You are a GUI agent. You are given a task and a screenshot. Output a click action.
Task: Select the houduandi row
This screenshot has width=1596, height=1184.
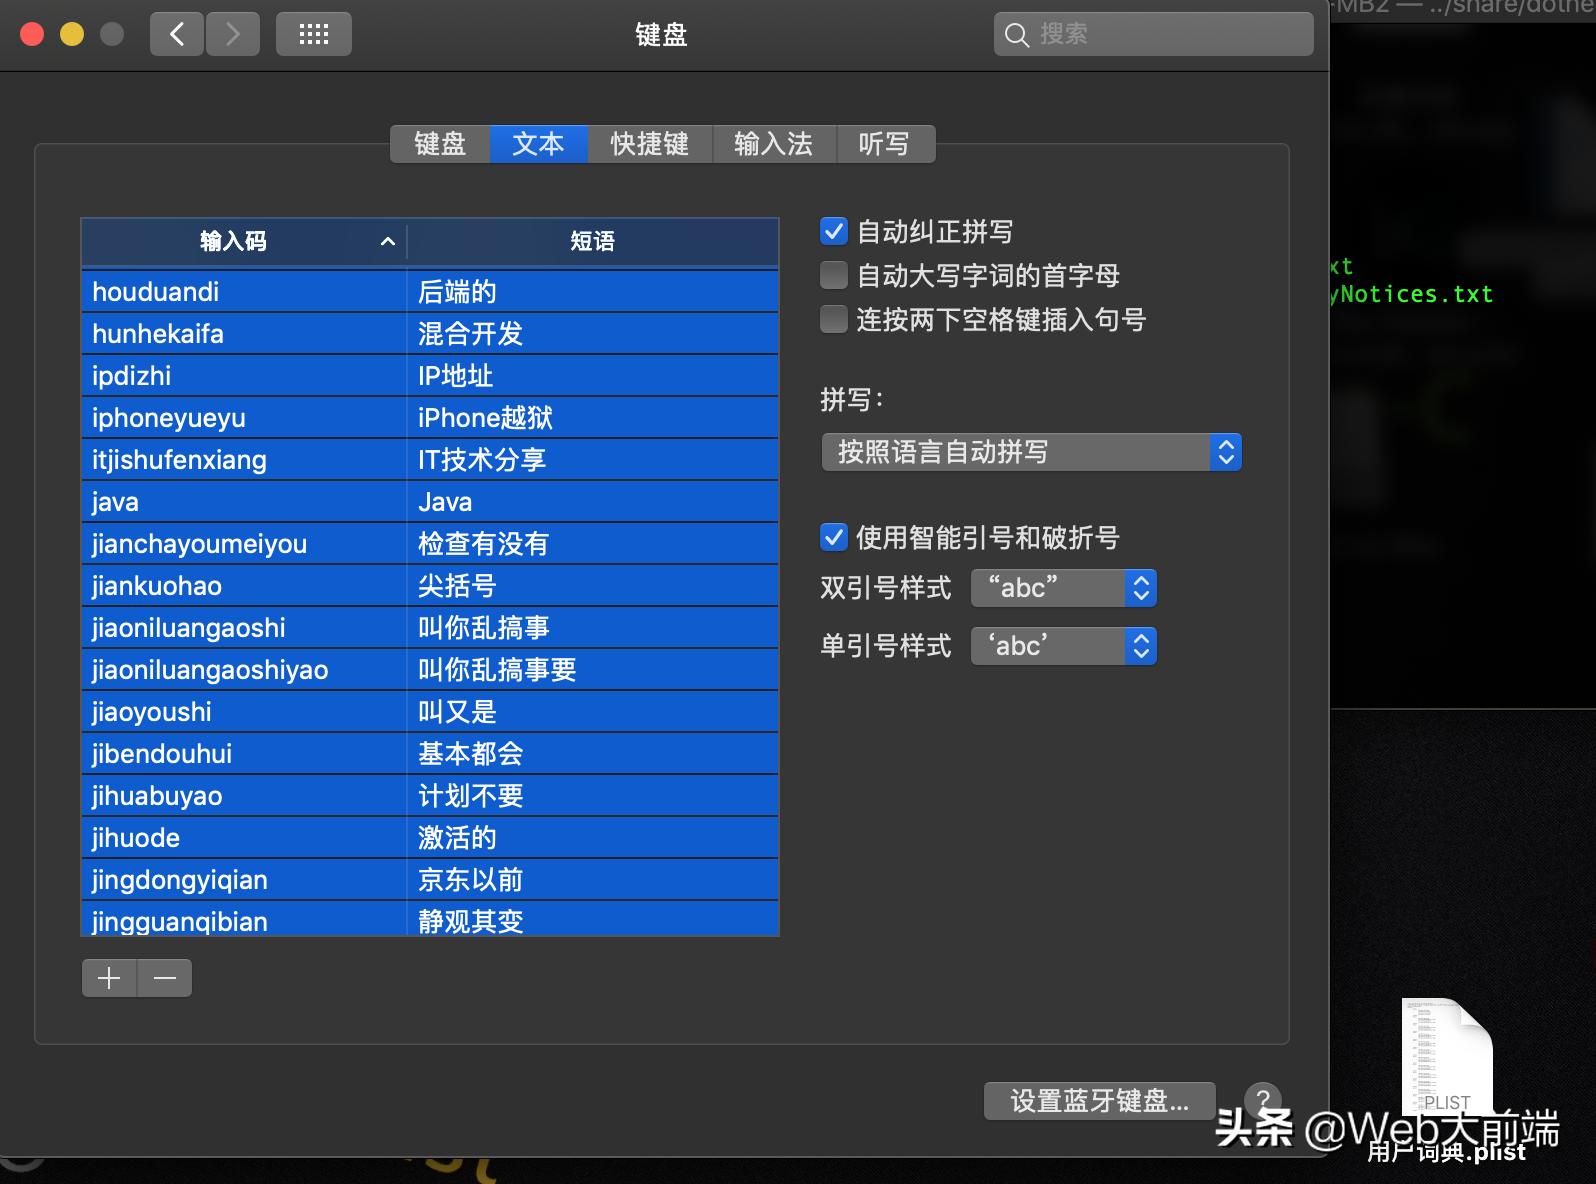point(430,292)
